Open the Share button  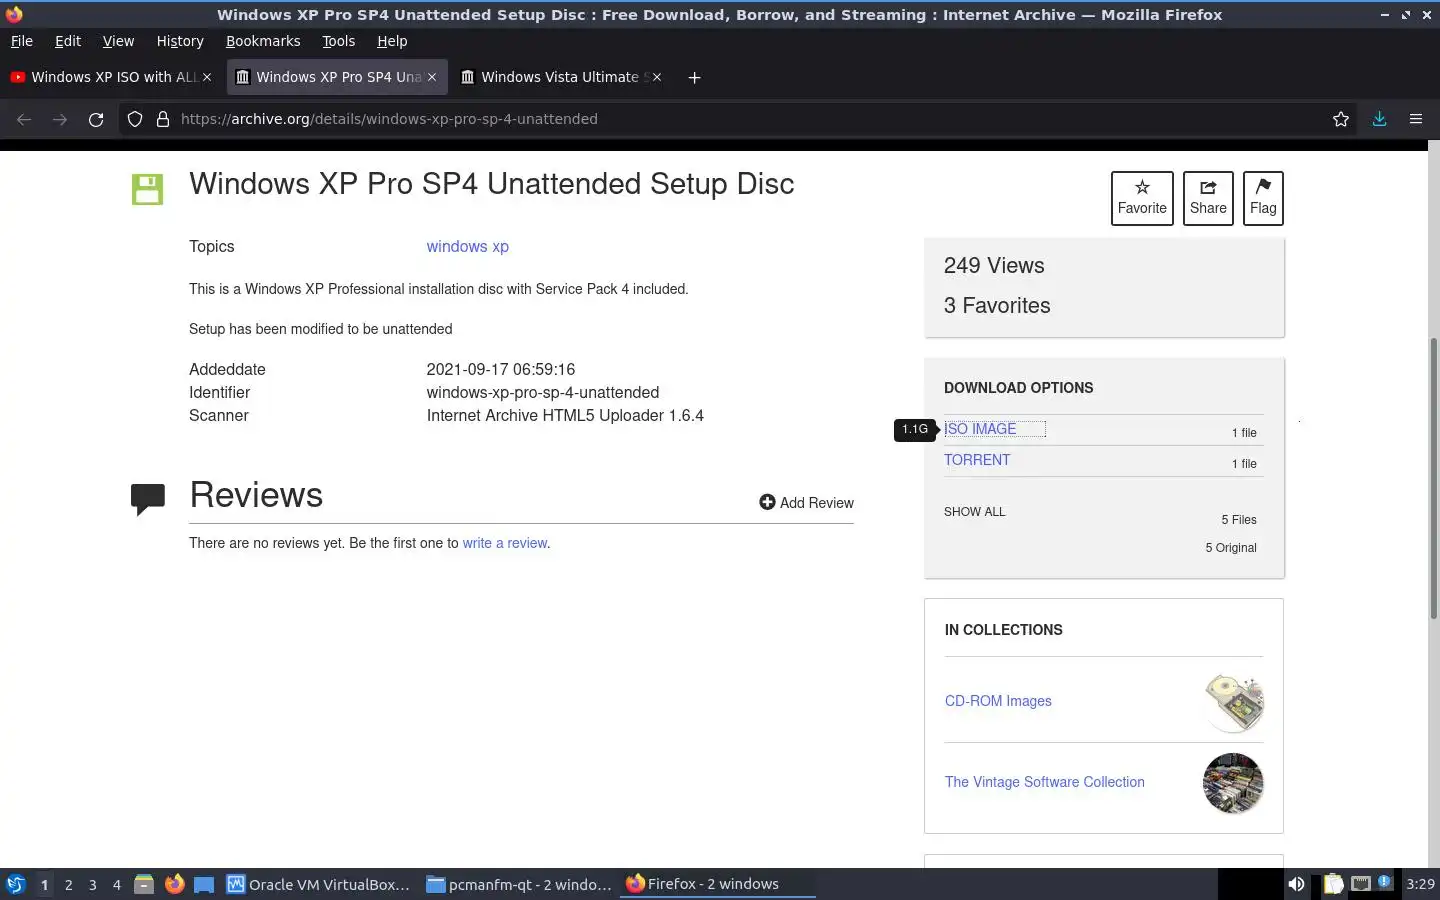1208,198
